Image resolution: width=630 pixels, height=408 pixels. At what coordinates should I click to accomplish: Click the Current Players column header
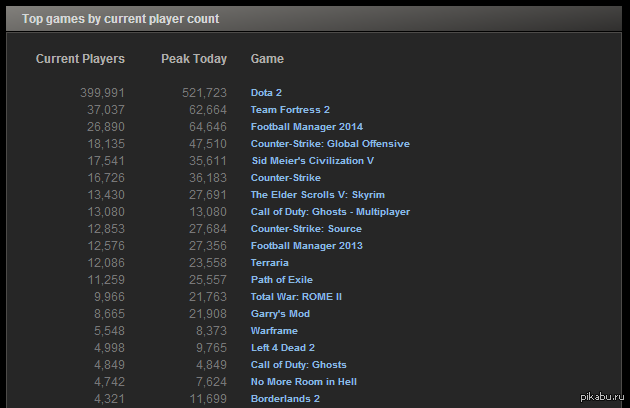[80, 59]
